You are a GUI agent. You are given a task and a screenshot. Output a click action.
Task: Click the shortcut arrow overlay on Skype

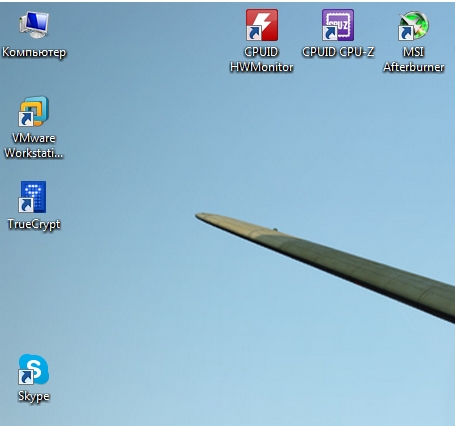click(x=26, y=377)
